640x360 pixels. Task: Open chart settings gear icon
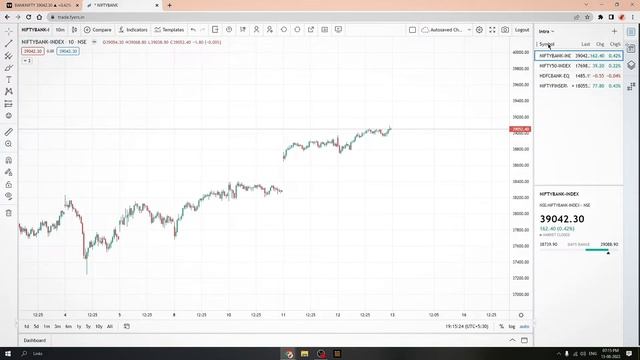click(x=479, y=30)
